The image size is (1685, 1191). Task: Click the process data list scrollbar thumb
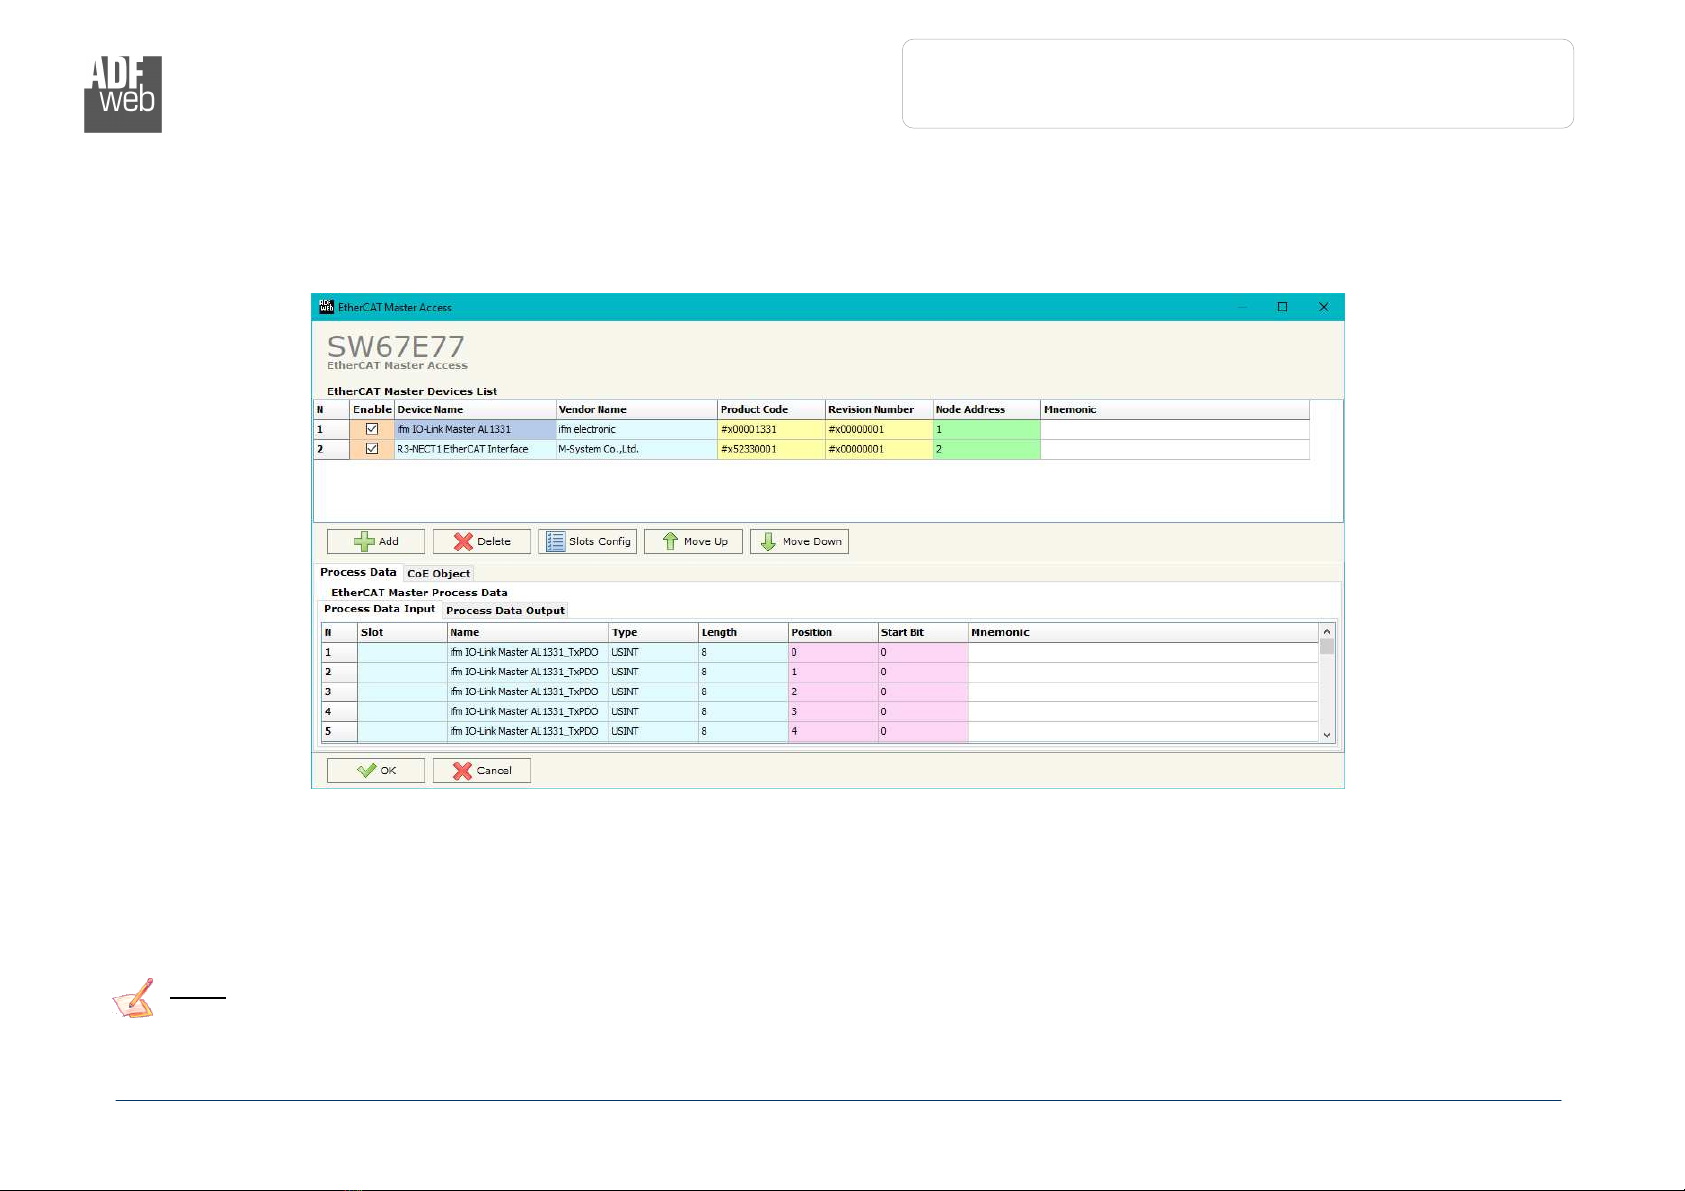1327,646
